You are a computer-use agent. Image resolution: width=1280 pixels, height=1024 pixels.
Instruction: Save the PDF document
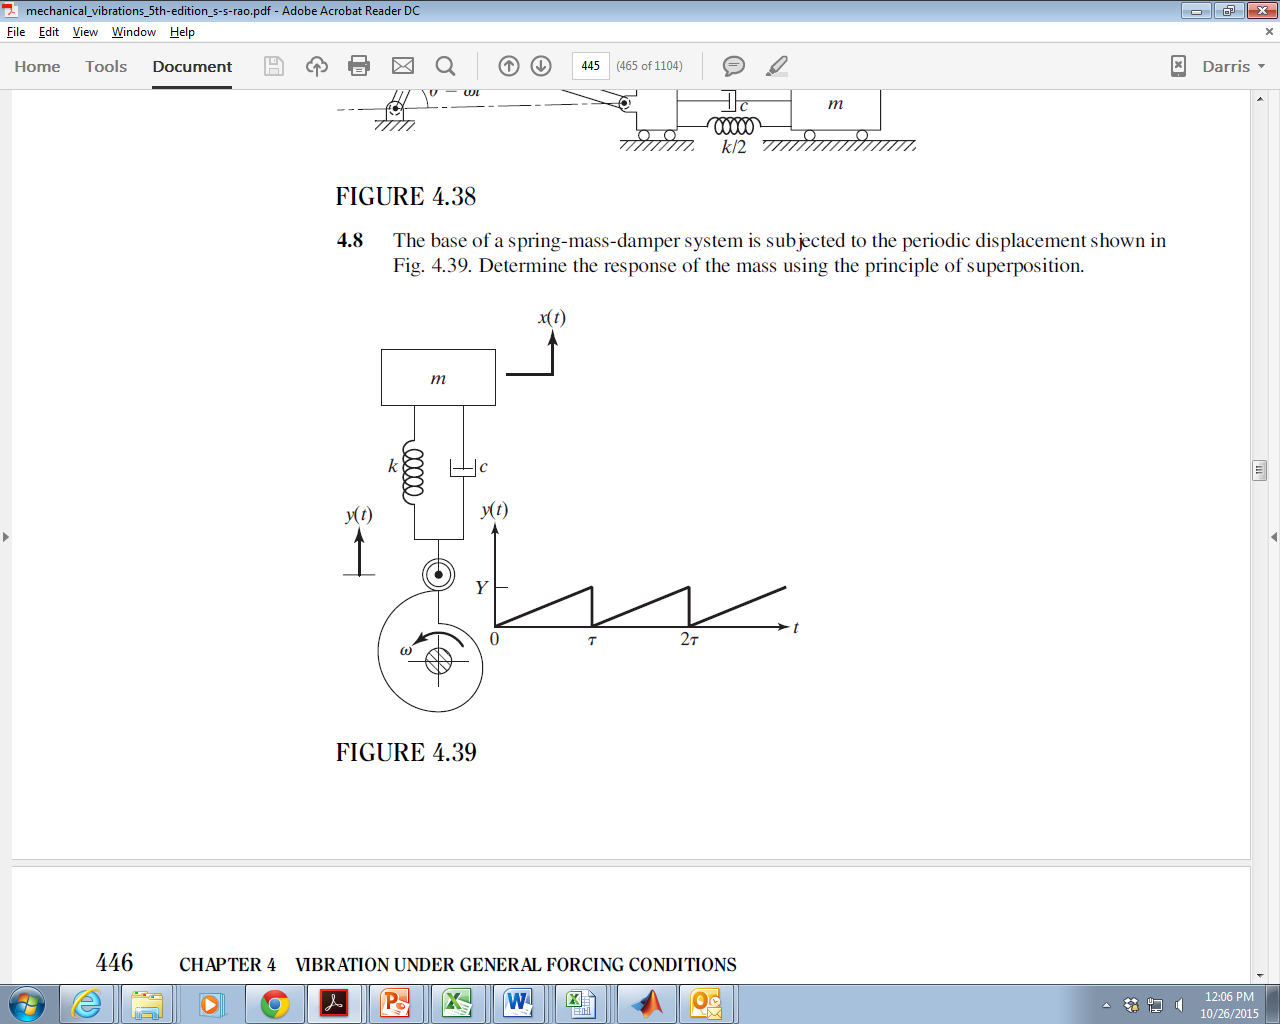(x=273, y=66)
